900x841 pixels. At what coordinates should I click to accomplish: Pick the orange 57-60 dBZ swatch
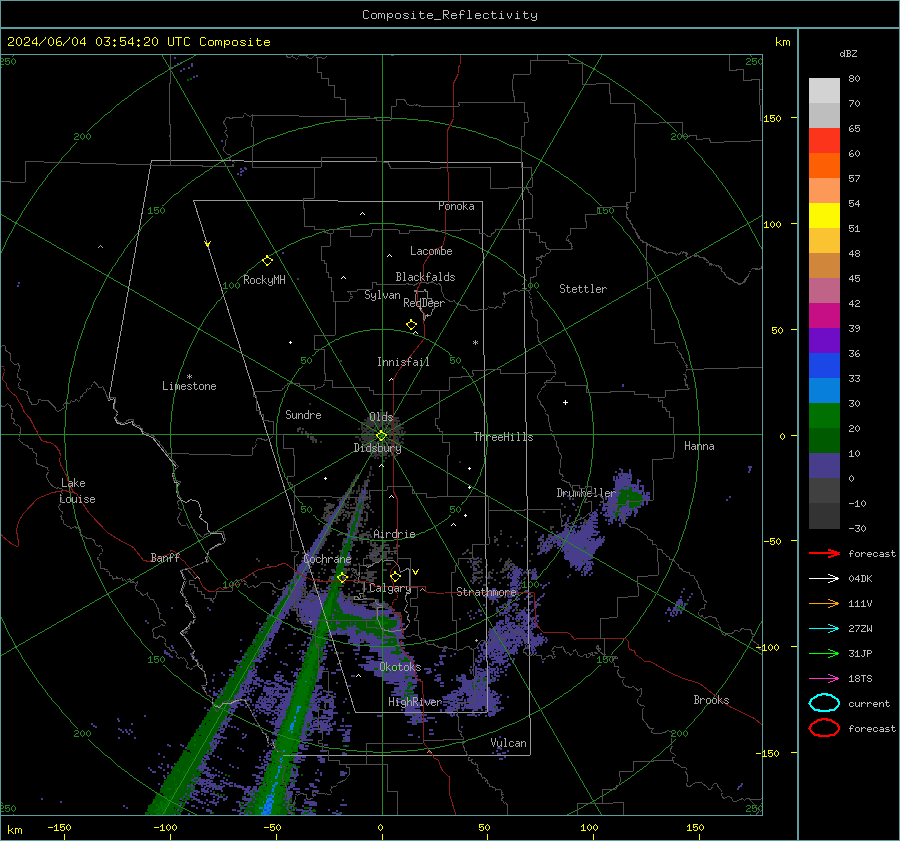[824, 166]
